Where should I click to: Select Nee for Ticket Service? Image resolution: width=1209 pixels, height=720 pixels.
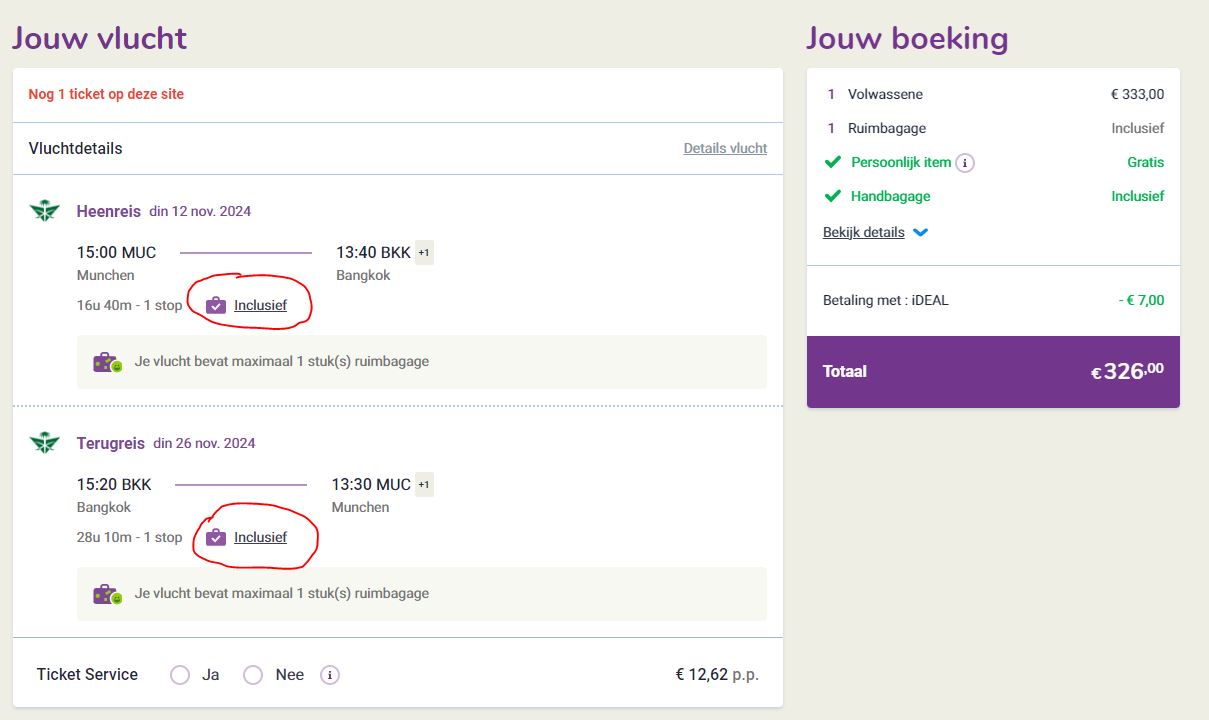(253, 675)
